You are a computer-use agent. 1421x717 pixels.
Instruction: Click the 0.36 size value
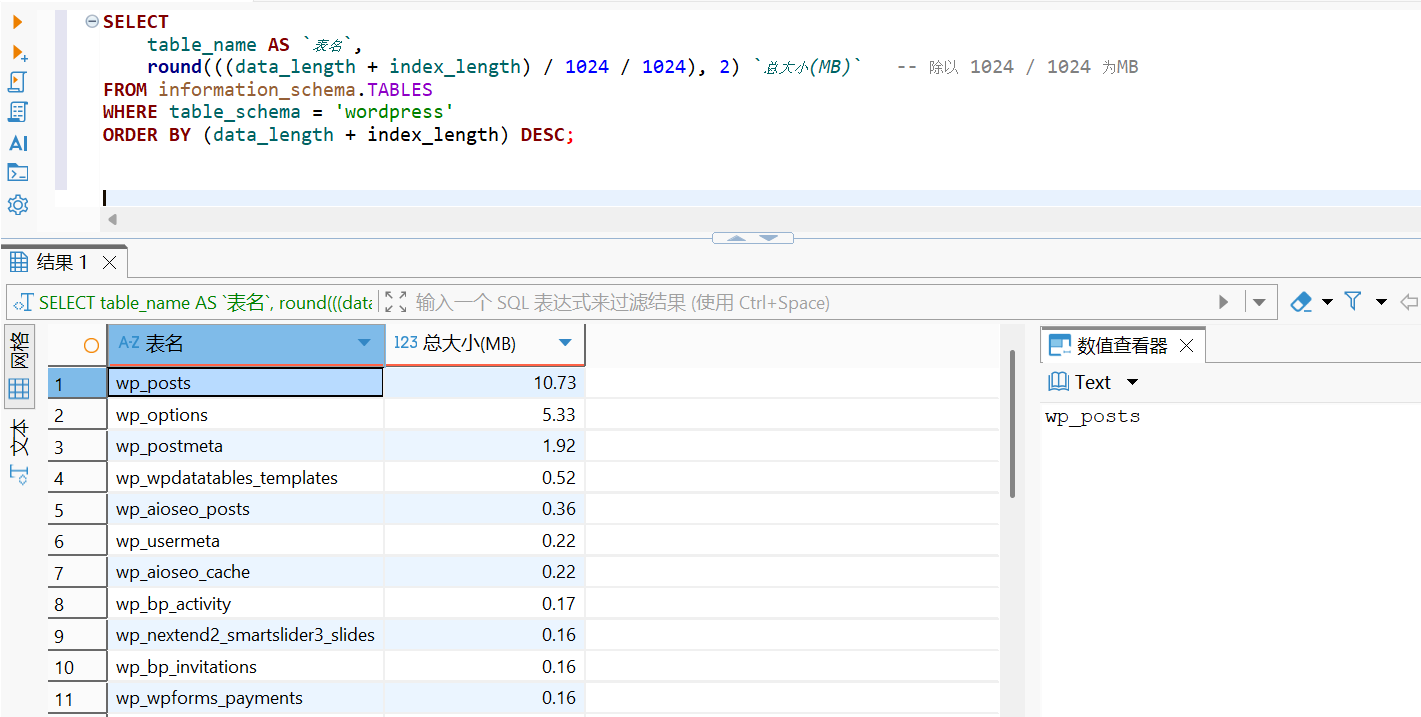point(559,509)
